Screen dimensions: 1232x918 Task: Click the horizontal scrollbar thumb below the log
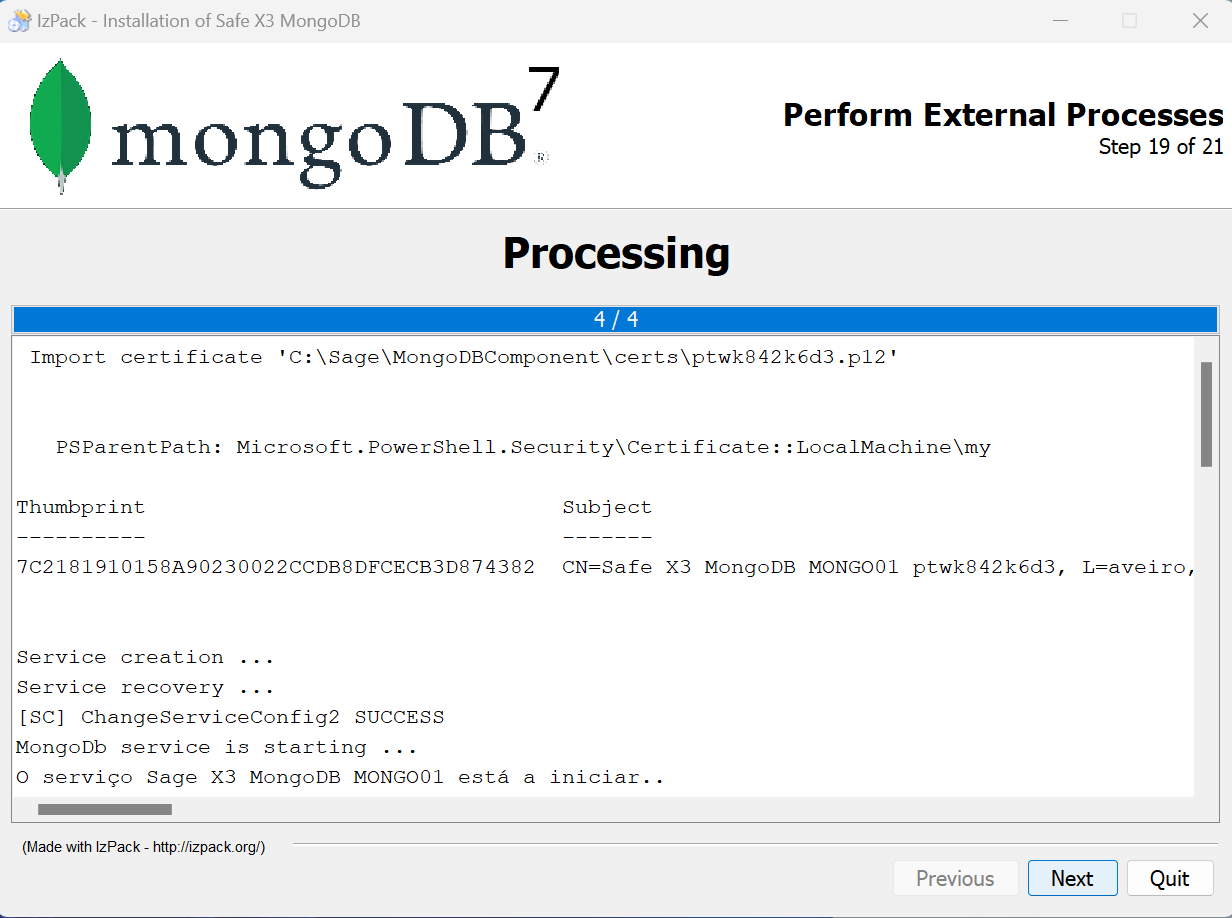coord(105,809)
